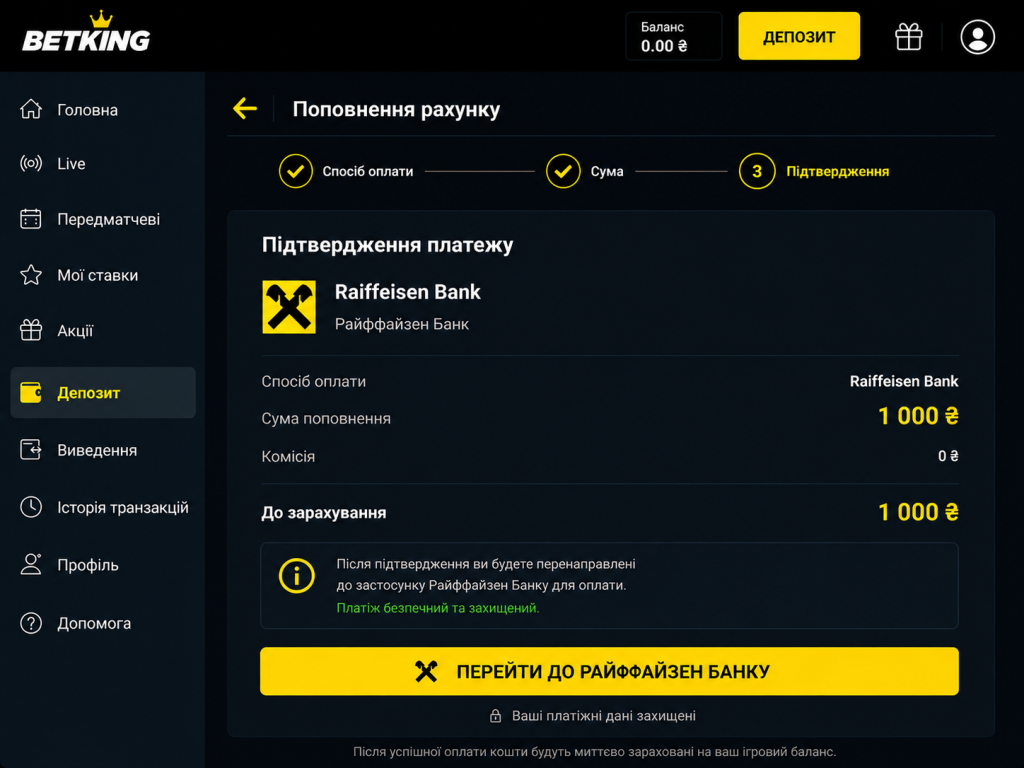This screenshot has height=768, width=1024.
Task: Click the calendar icon beside Передматчеві
Action: coord(31,219)
